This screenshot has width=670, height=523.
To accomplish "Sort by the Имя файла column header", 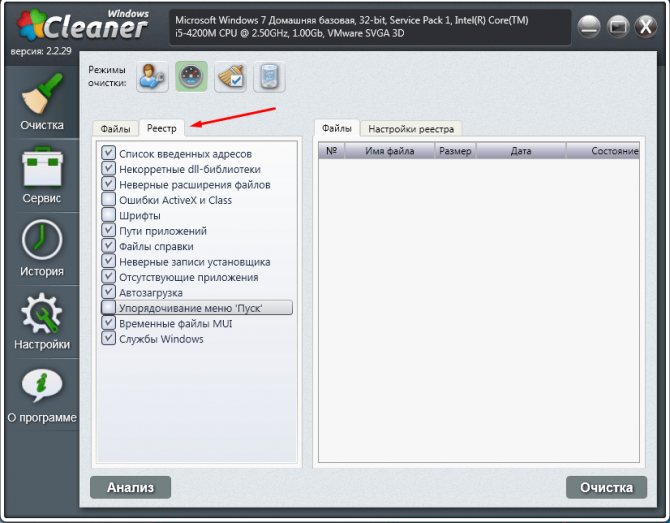I will (x=390, y=151).
